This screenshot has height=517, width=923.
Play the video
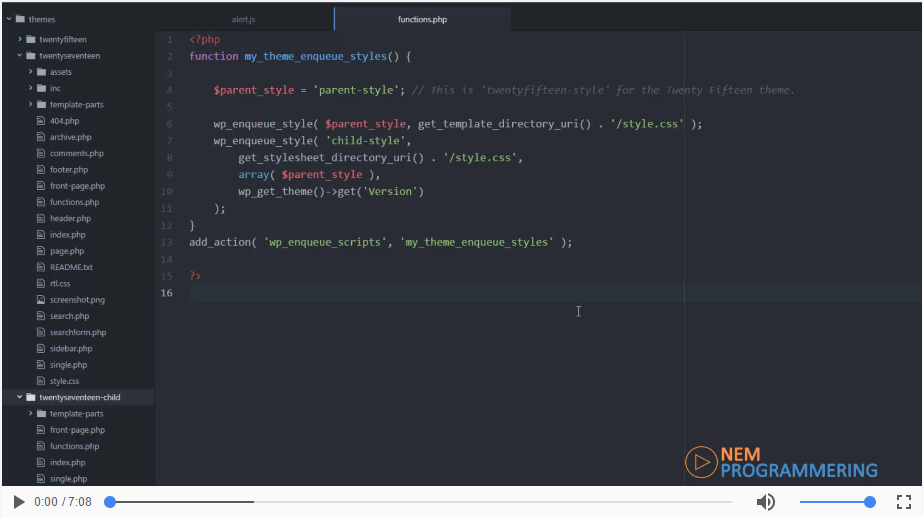[x=19, y=502]
